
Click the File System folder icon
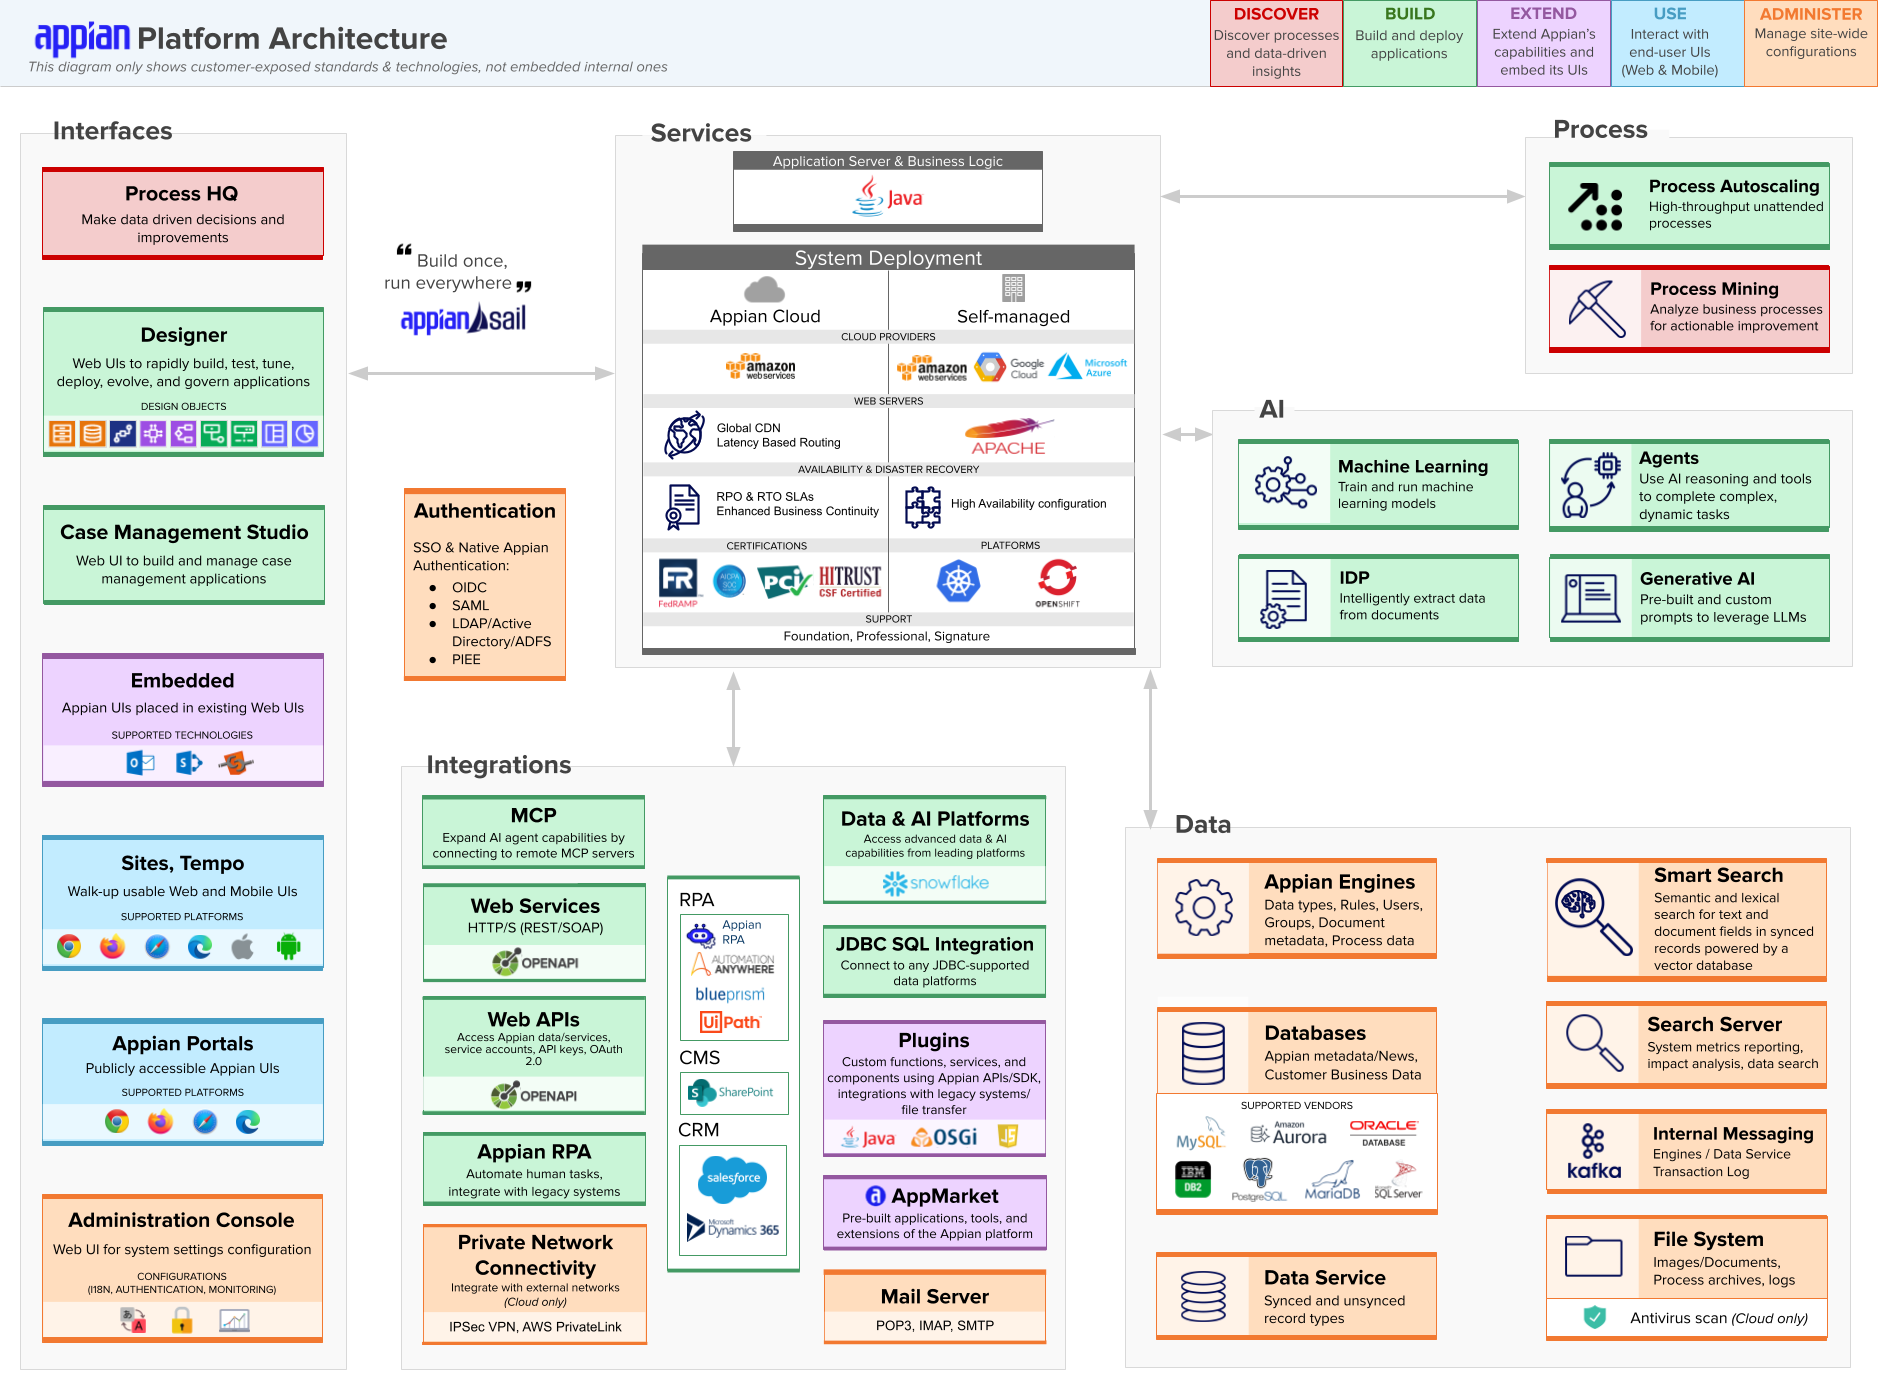(1593, 1256)
